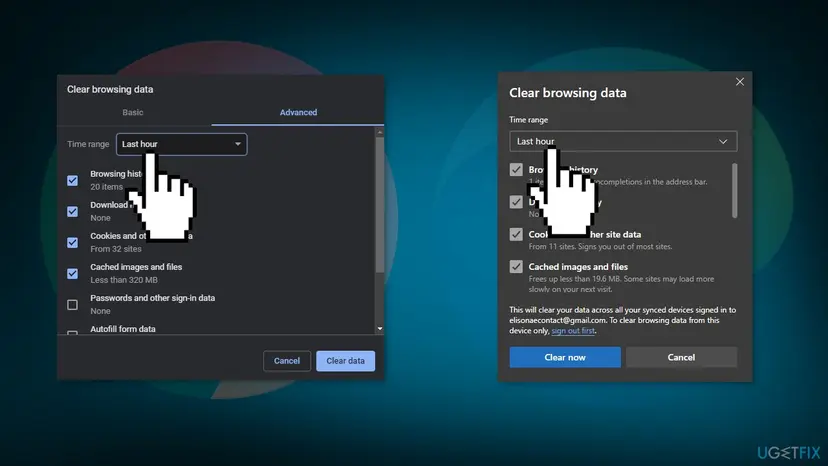Image resolution: width=828 pixels, height=466 pixels.
Task: Uncheck Browsing history in Edge dialog
Action: 516,170
